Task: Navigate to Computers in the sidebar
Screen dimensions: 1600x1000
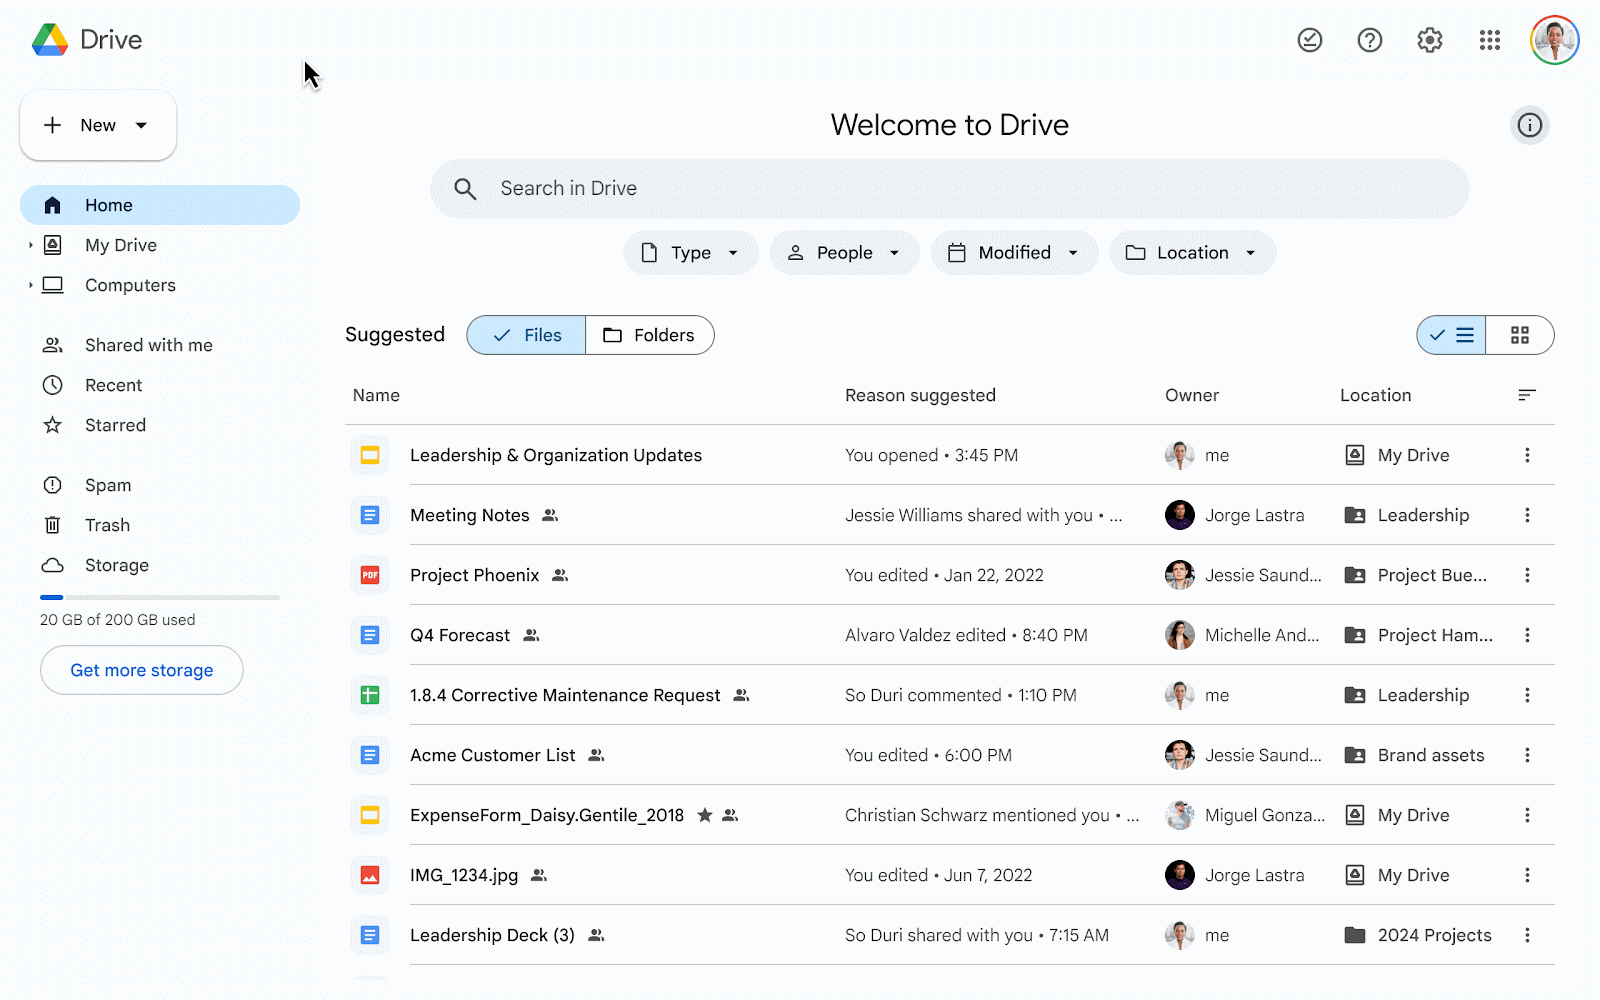Action: point(130,285)
